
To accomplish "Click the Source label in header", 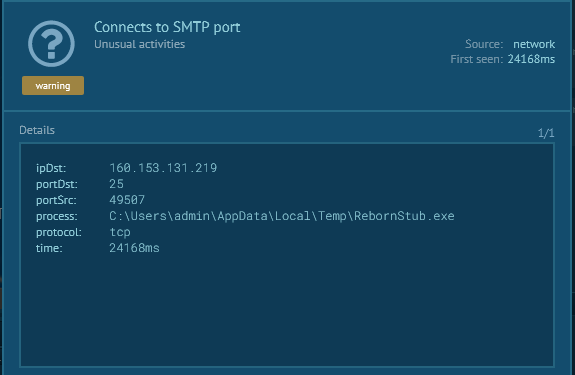I will tap(484, 44).
